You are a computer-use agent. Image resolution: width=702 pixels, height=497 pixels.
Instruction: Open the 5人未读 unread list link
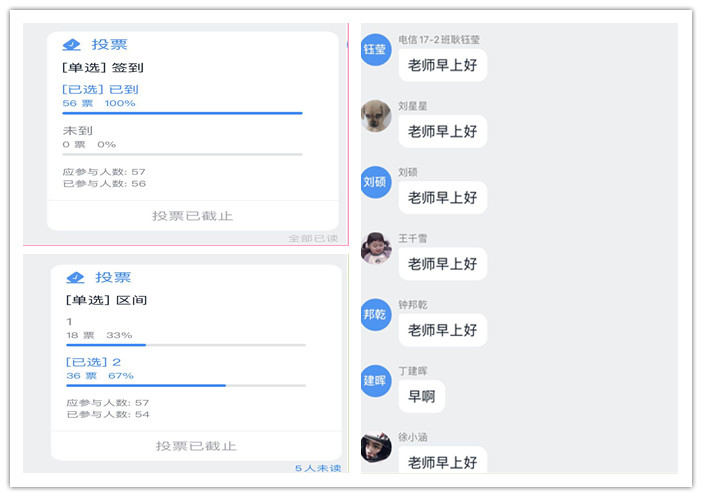317,468
